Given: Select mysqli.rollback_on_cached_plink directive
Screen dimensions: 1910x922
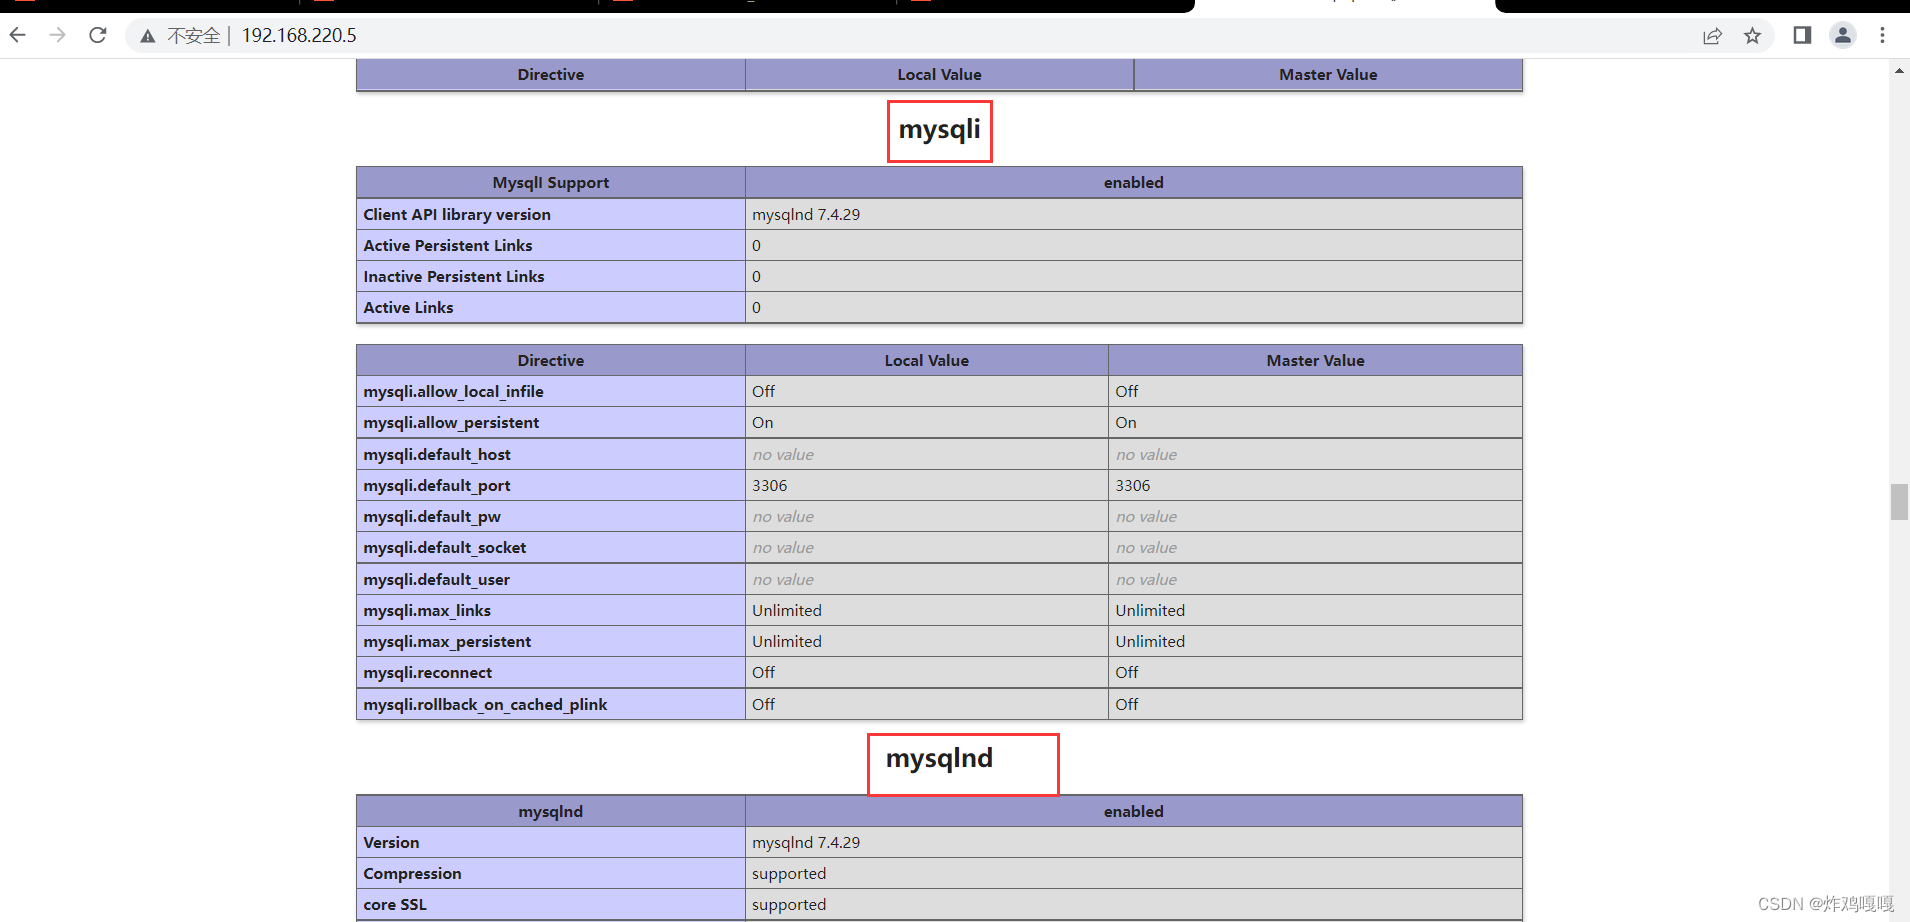Looking at the screenshot, I should (485, 704).
